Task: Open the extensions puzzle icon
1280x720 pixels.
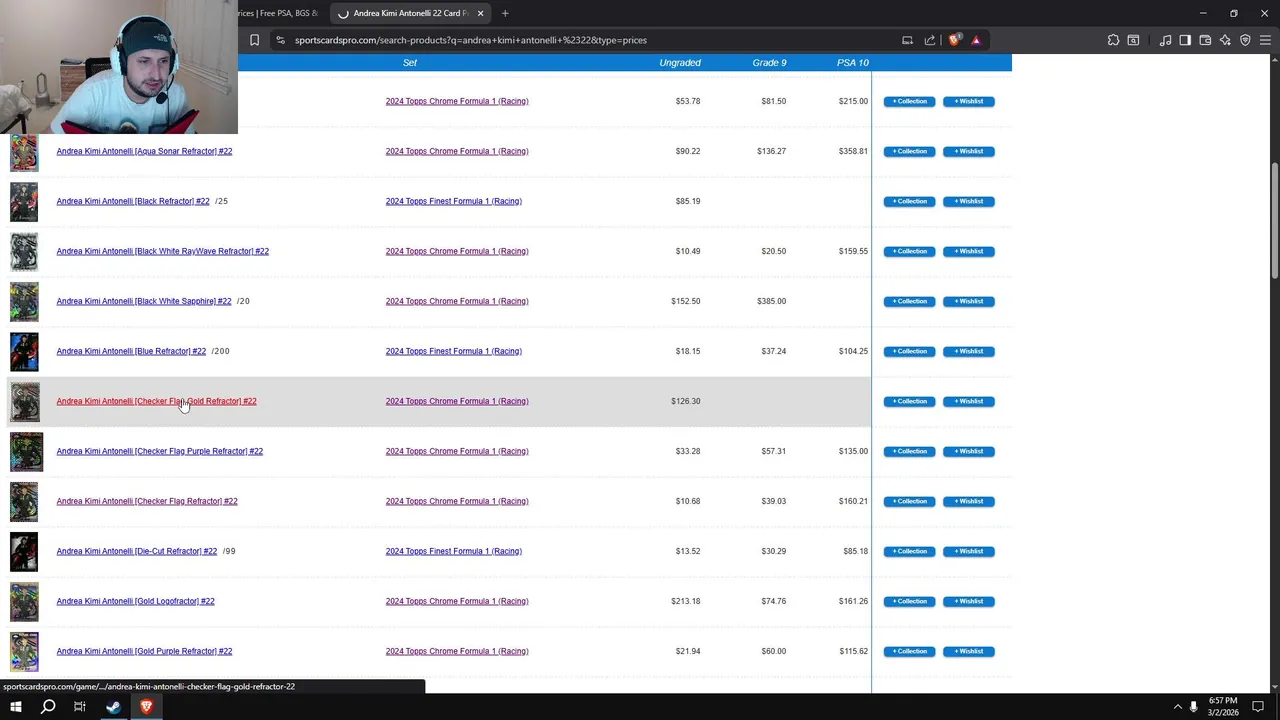Action: pyautogui.click(x=1113, y=40)
